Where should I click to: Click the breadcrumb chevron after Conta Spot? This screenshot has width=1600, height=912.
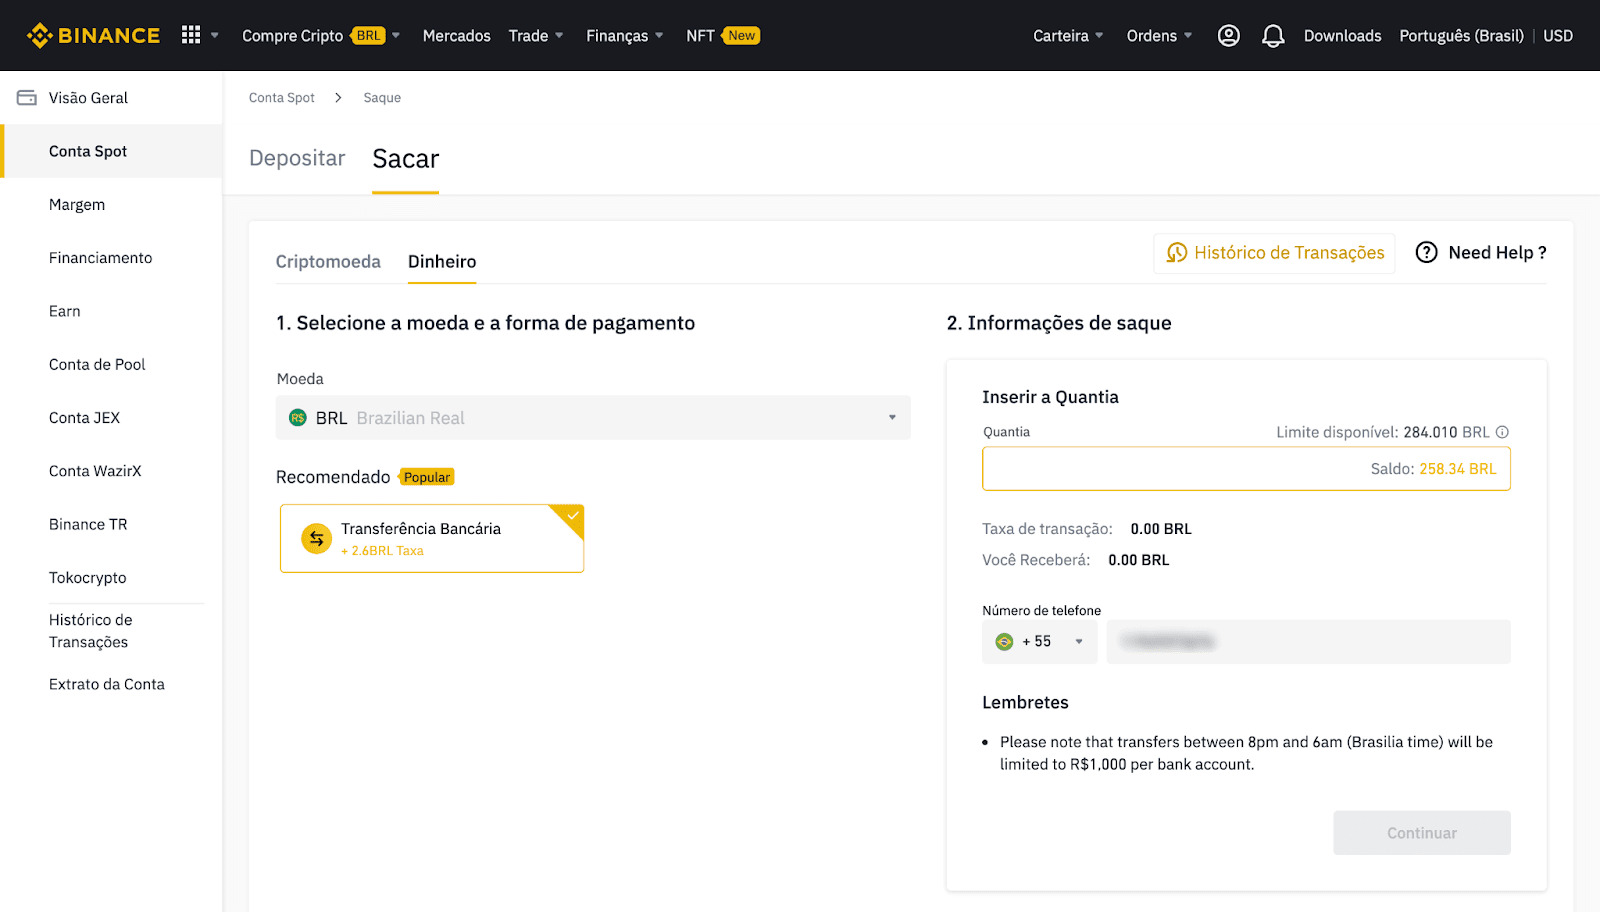[338, 98]
